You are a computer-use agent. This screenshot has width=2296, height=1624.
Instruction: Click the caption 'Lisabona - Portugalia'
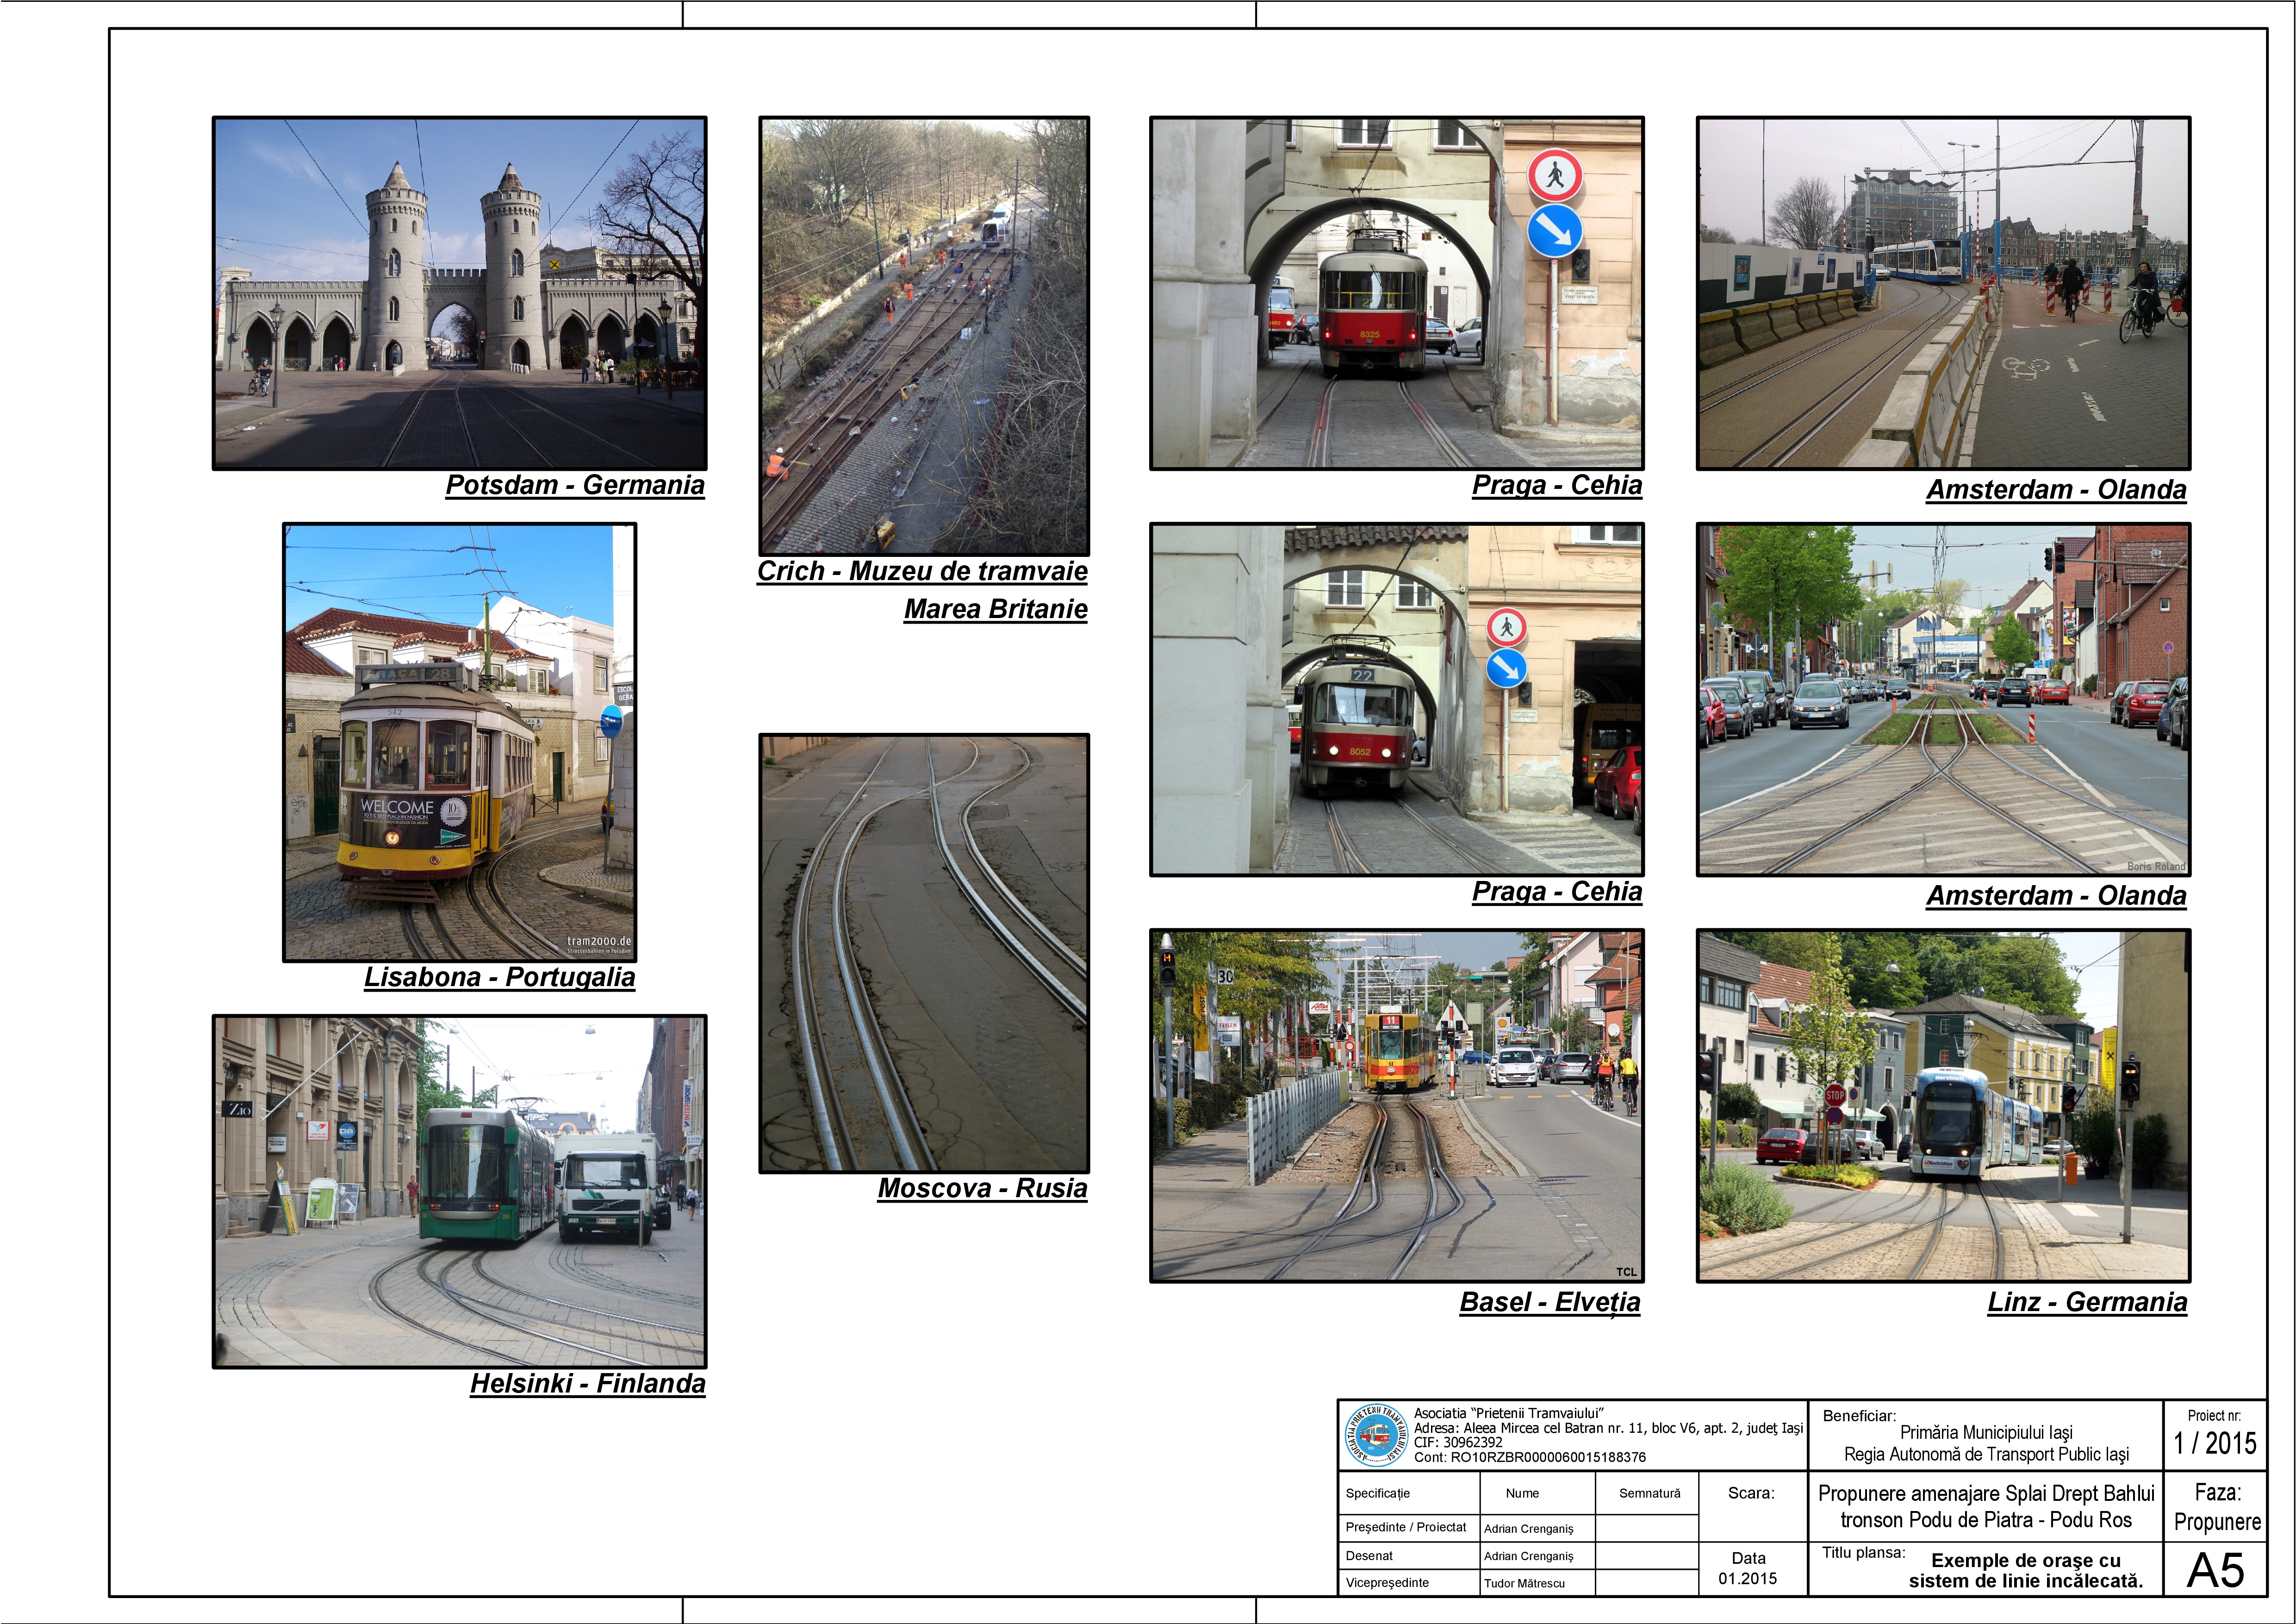[499, 977]
